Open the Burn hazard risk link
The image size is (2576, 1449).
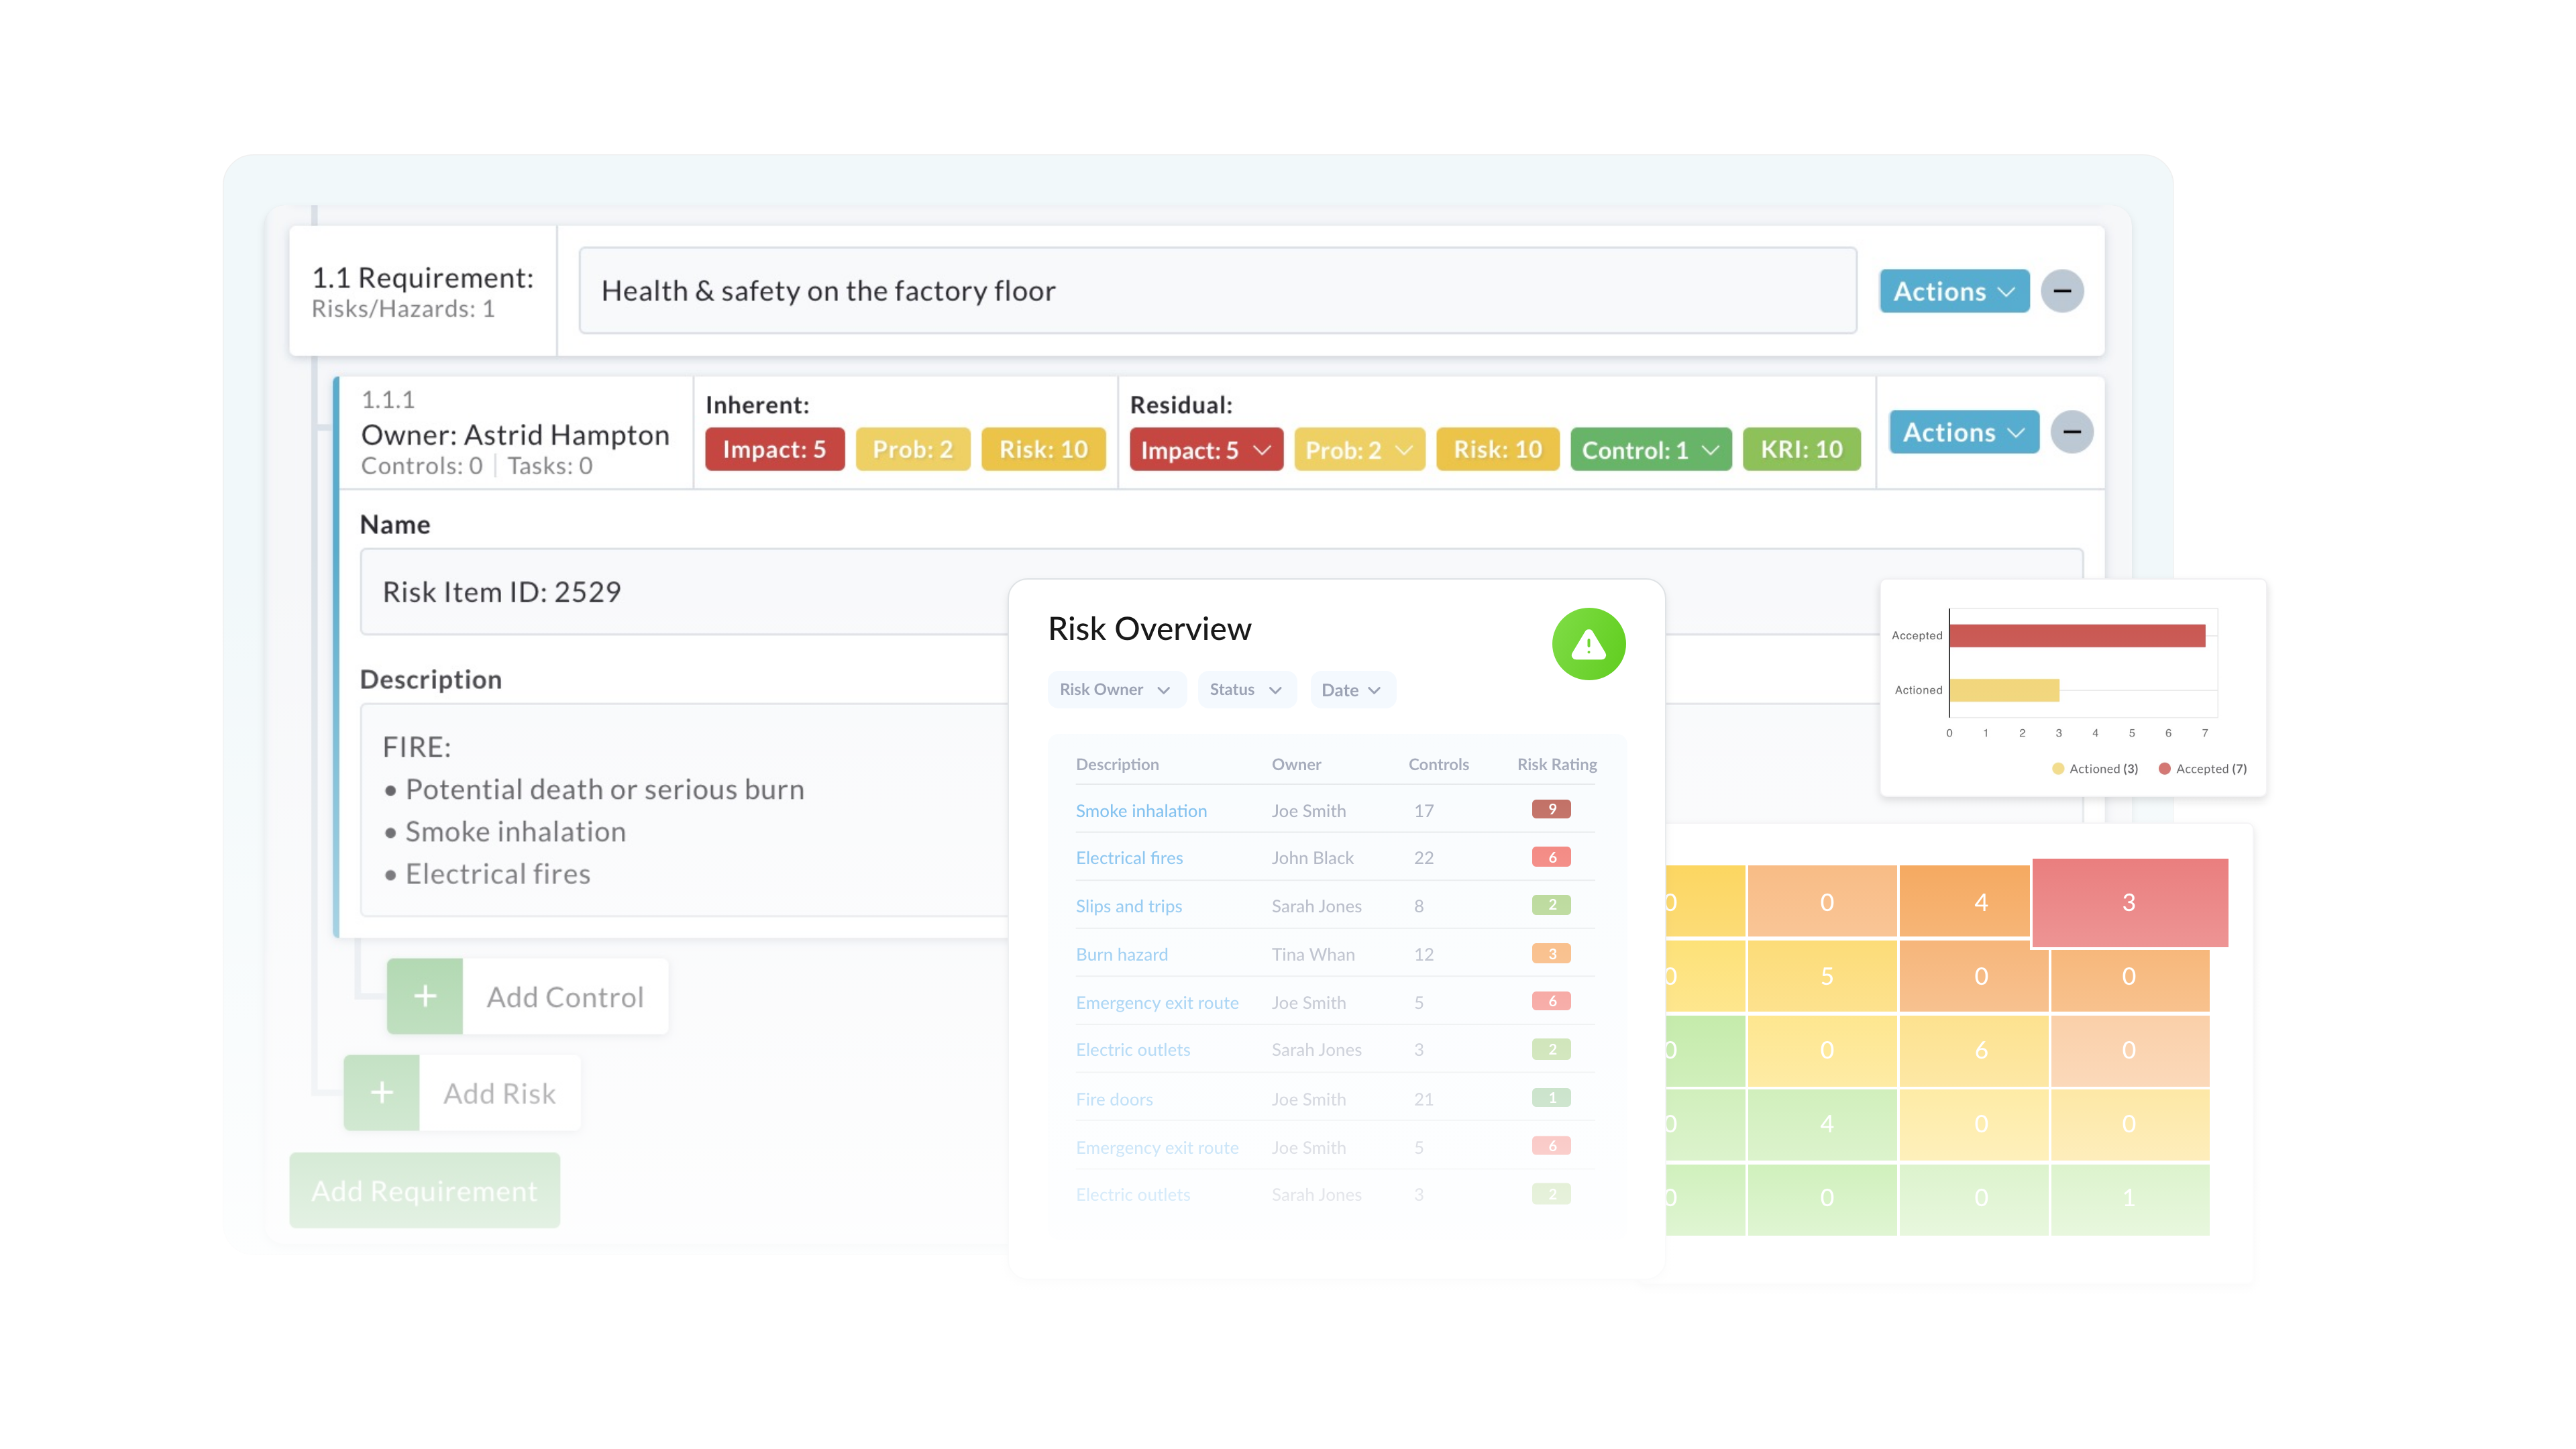coord(1122,954)
